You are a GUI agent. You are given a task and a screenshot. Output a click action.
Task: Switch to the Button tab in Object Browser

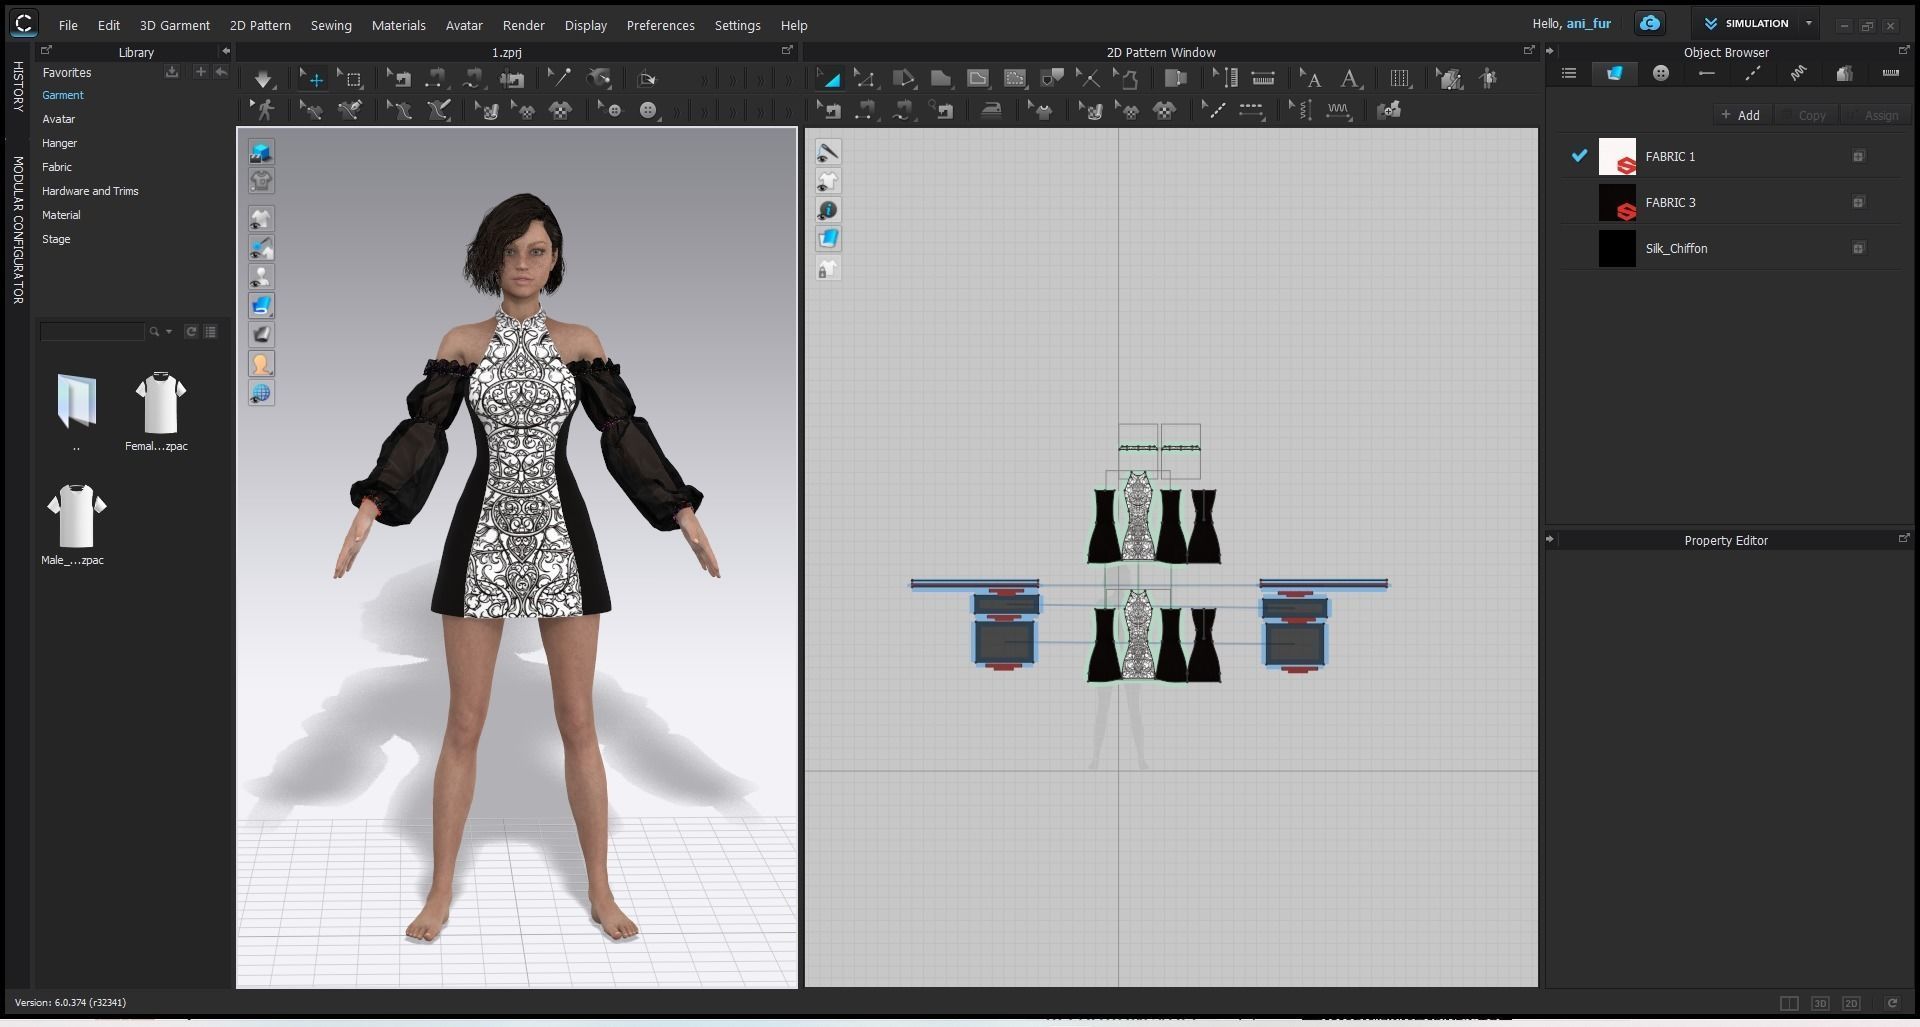(1661, 73)
